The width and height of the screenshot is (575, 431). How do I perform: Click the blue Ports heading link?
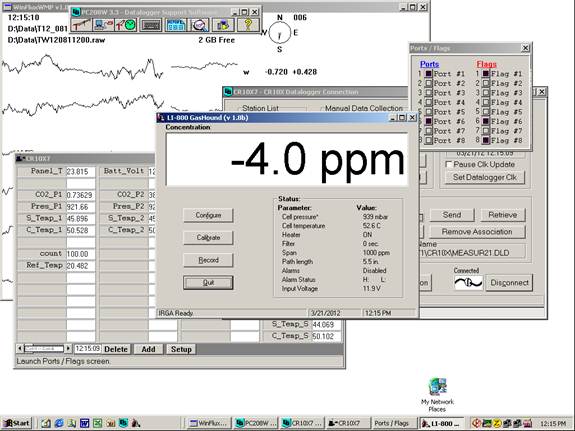pos(429,64)
